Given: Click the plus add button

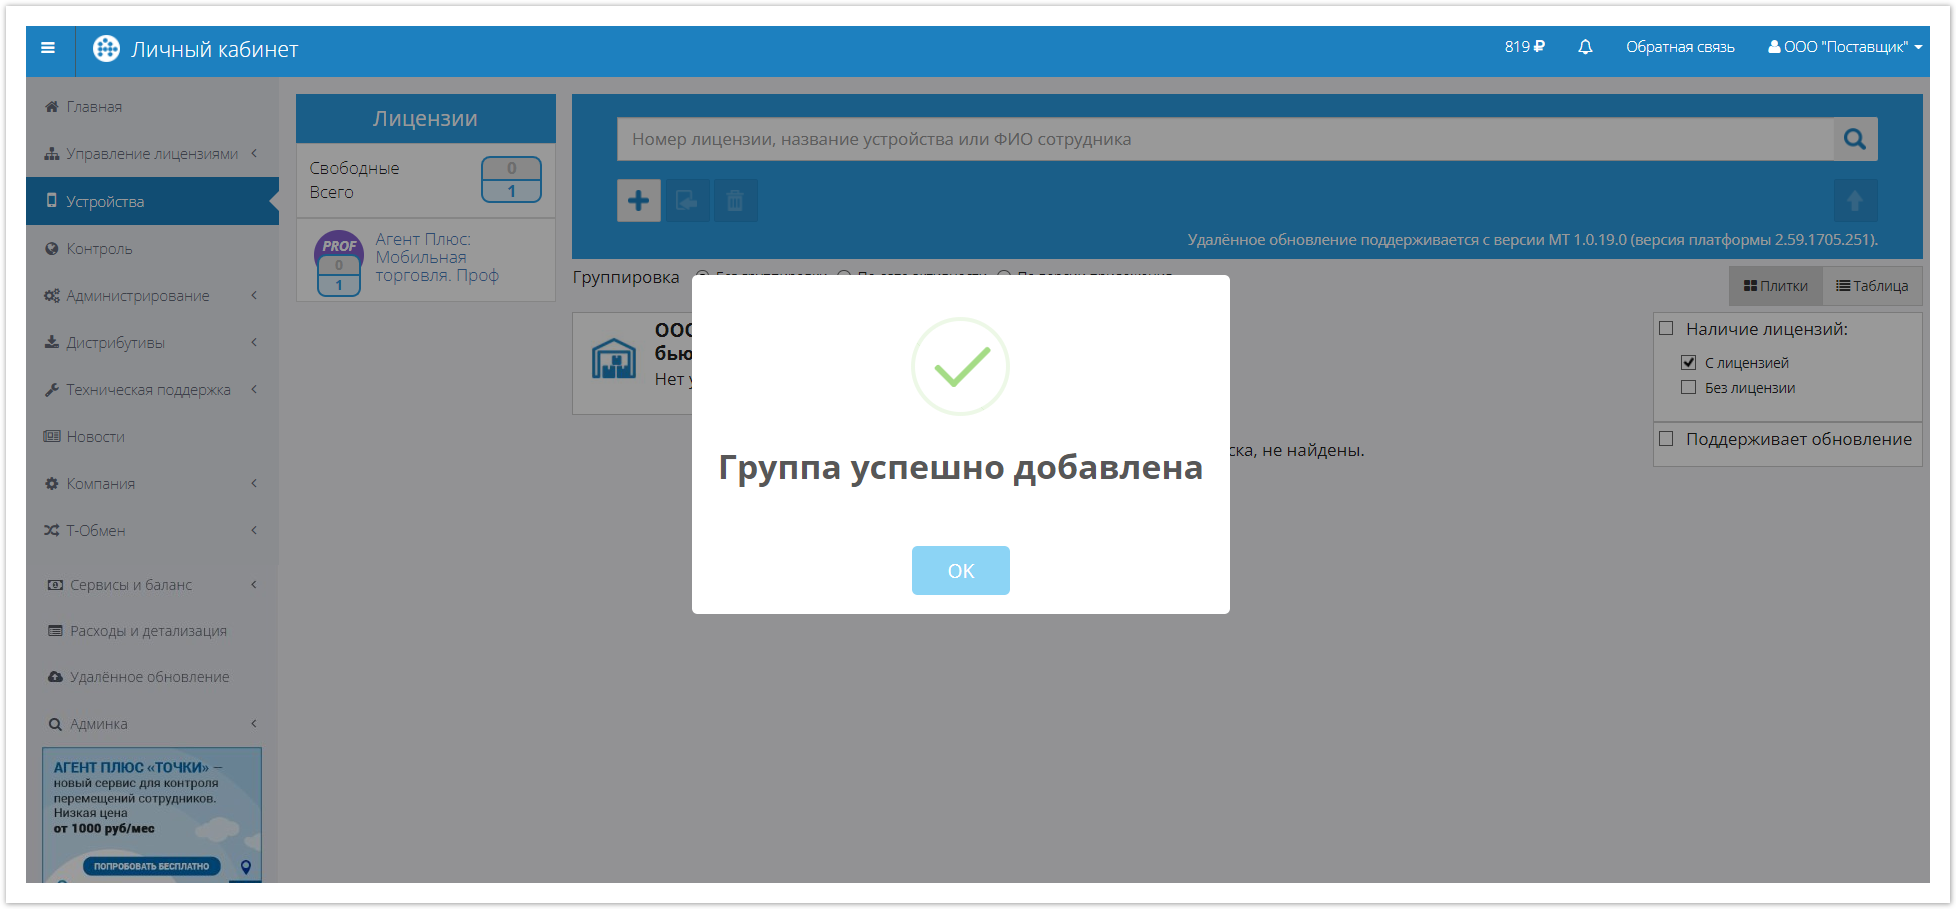Looking at the screenshot, I should (638, 201).
